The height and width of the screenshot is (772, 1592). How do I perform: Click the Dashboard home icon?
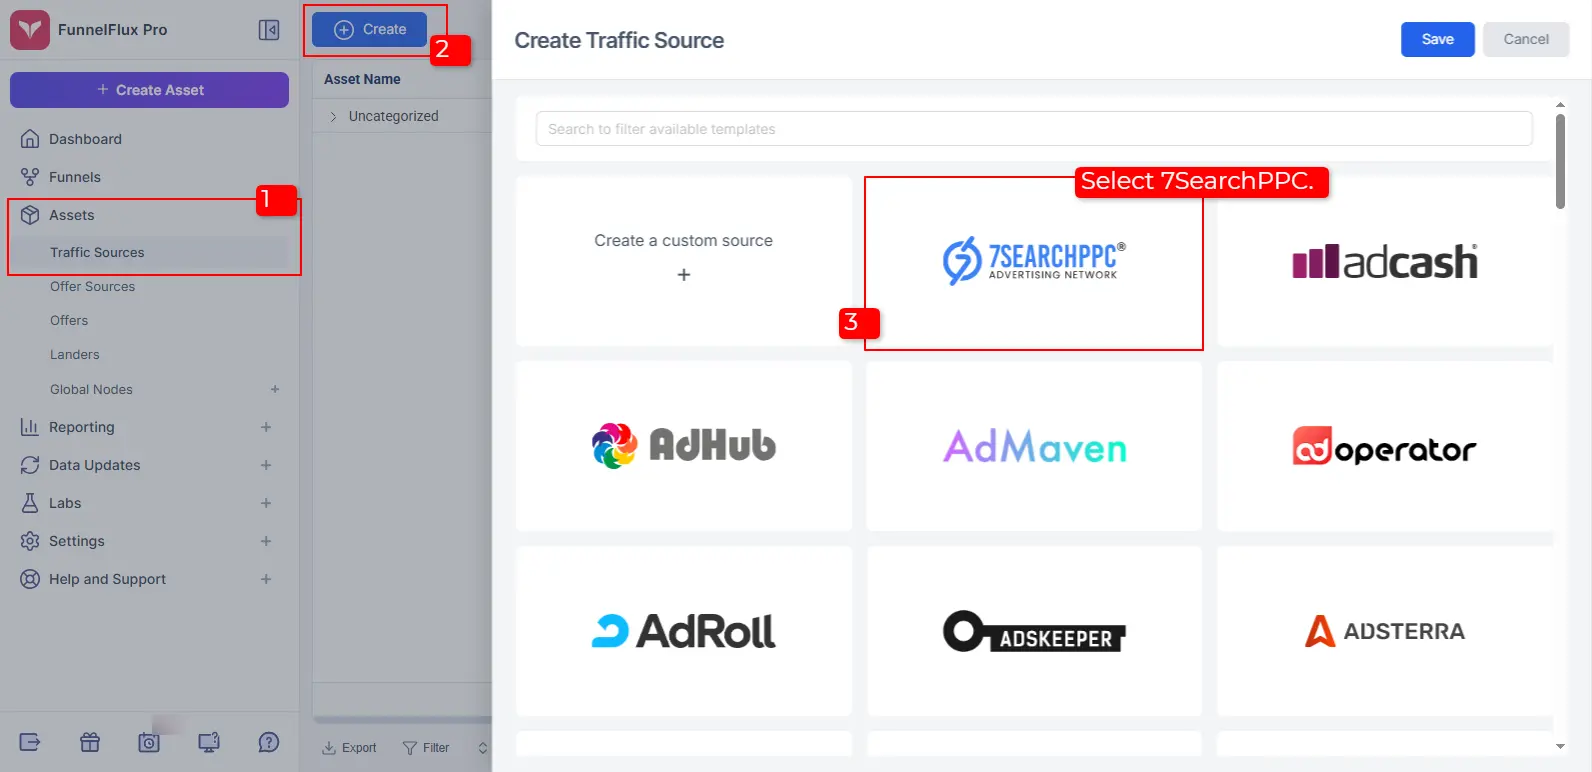click(x=30, y=139)
